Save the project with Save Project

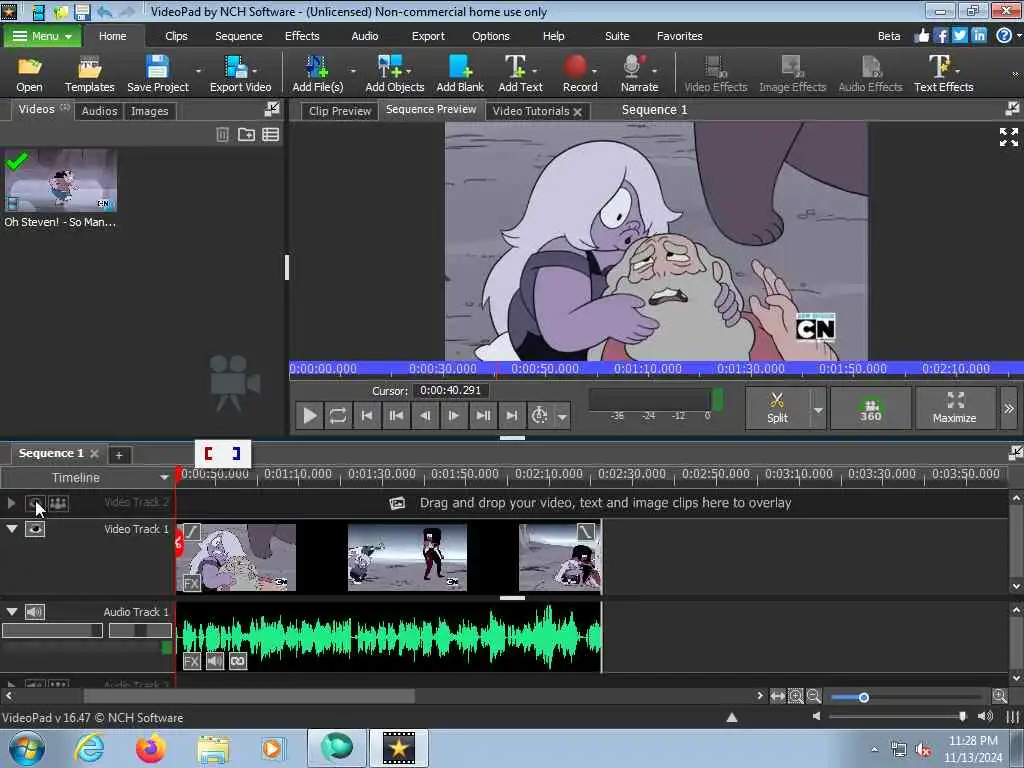click(157, 73)
